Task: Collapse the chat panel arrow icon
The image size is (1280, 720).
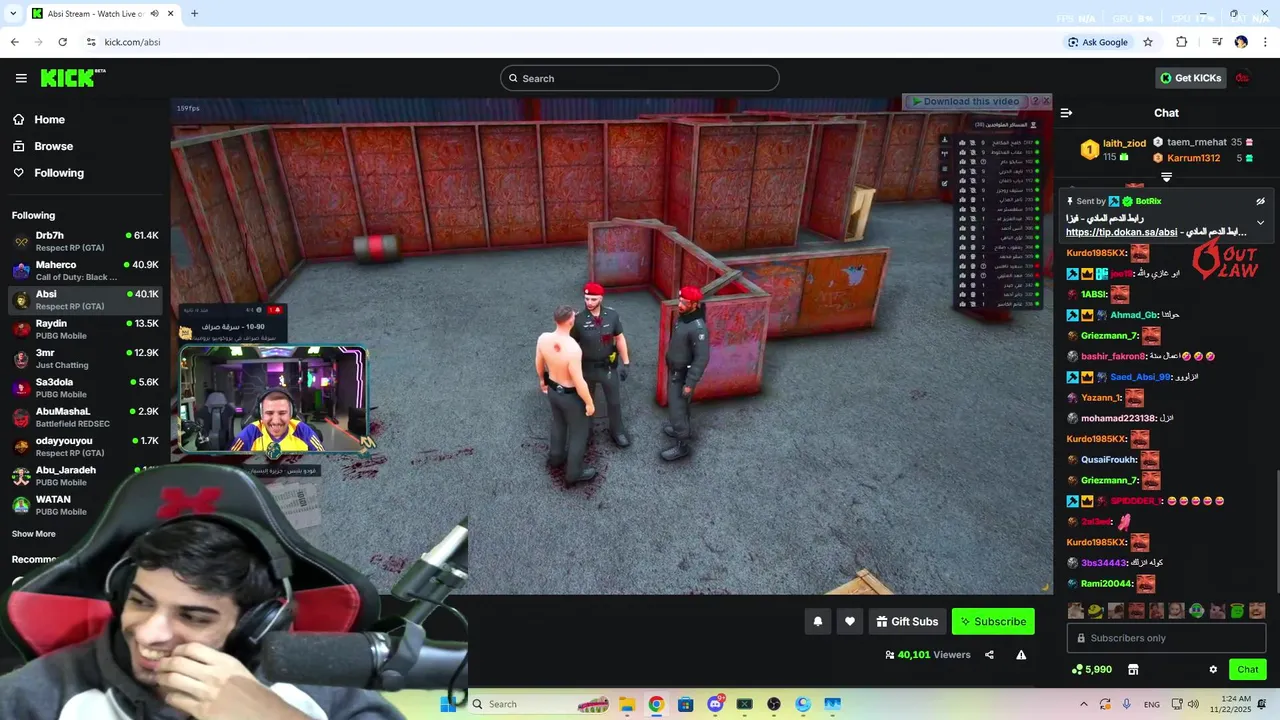Action: [x=1066, y=113]
